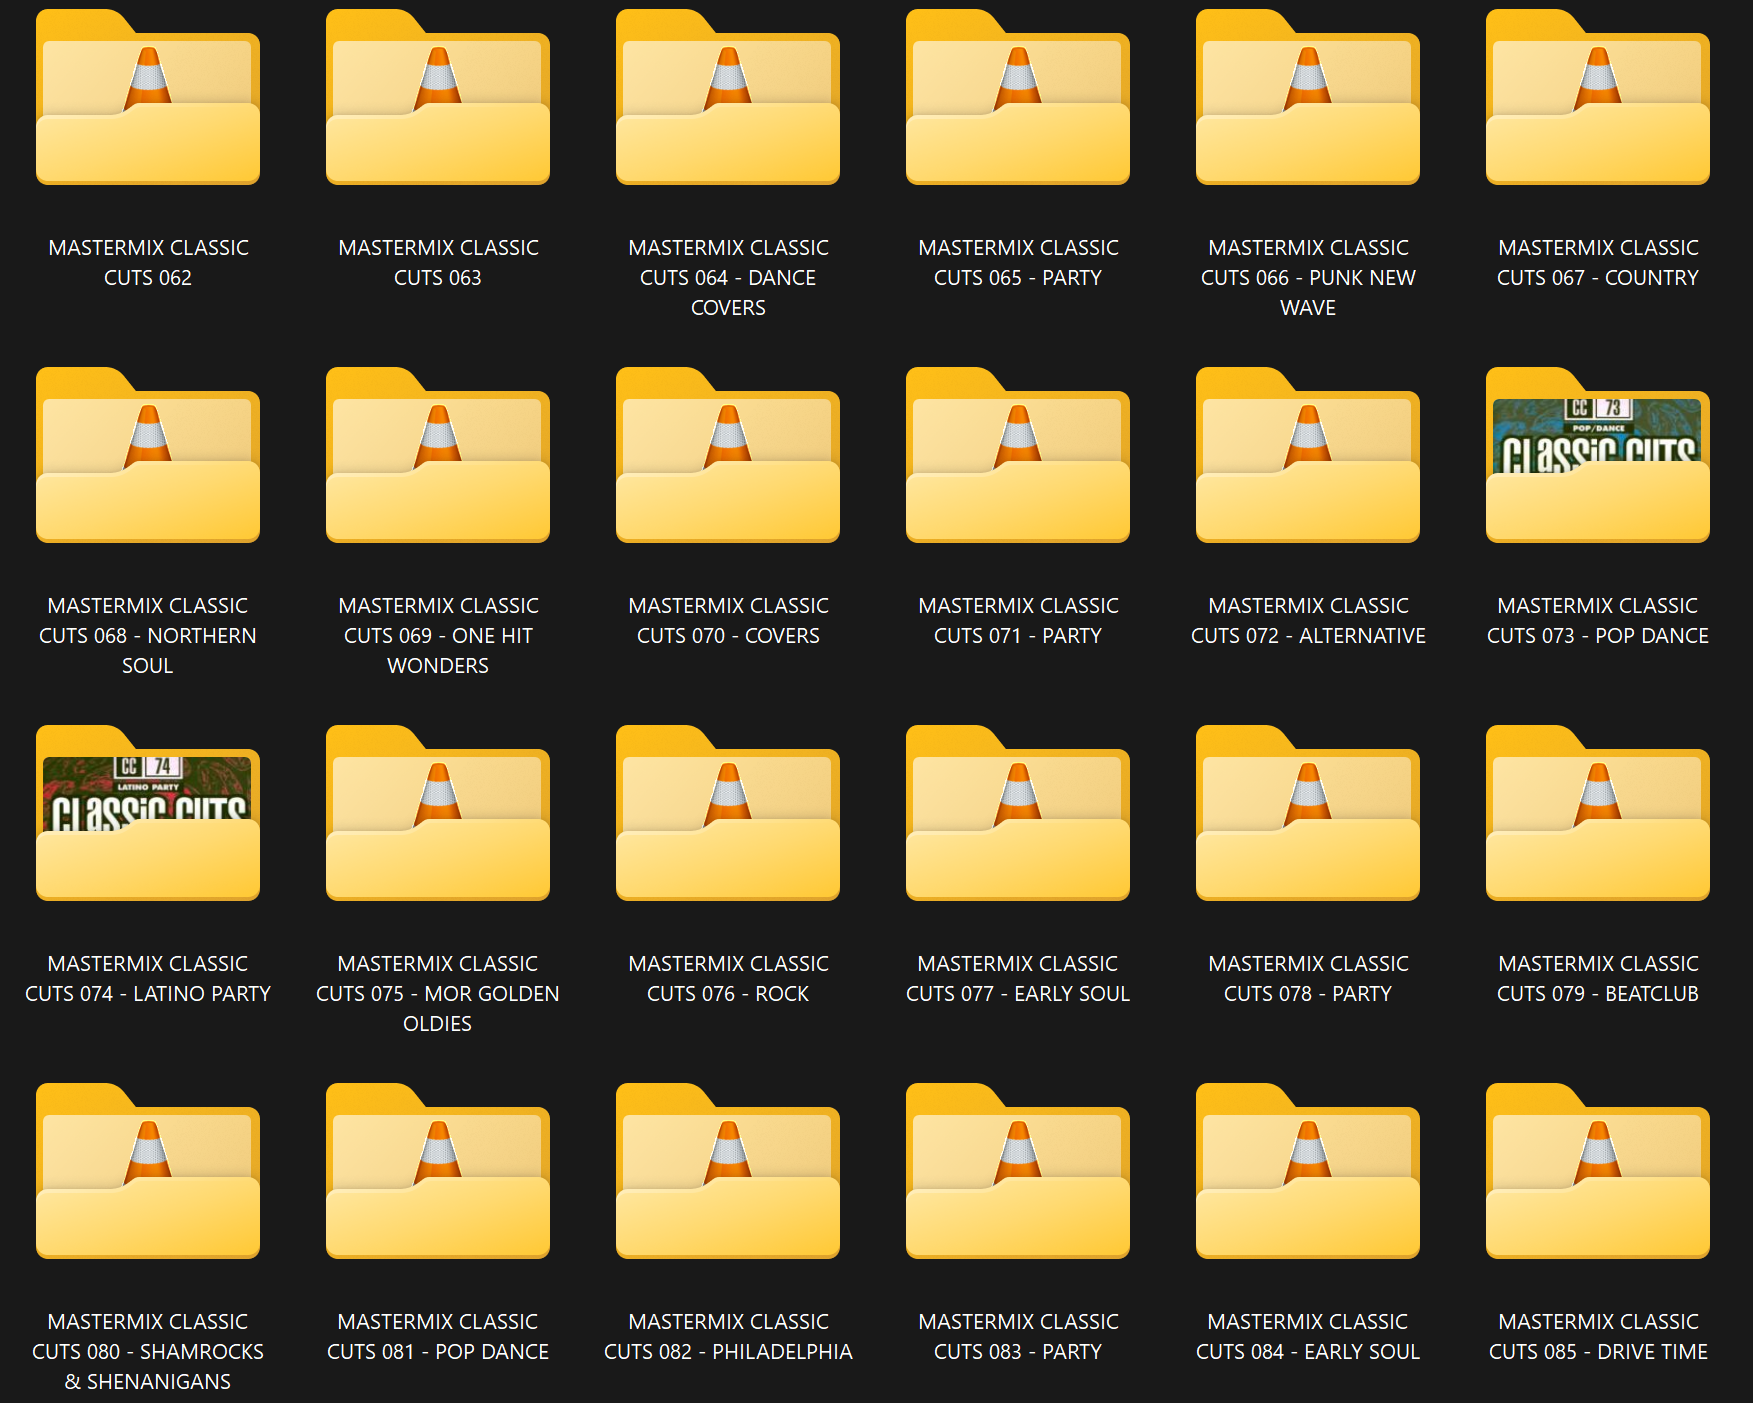Click the 'CUTS 068 - NORTHERN SOUL' label

(148, 650)
